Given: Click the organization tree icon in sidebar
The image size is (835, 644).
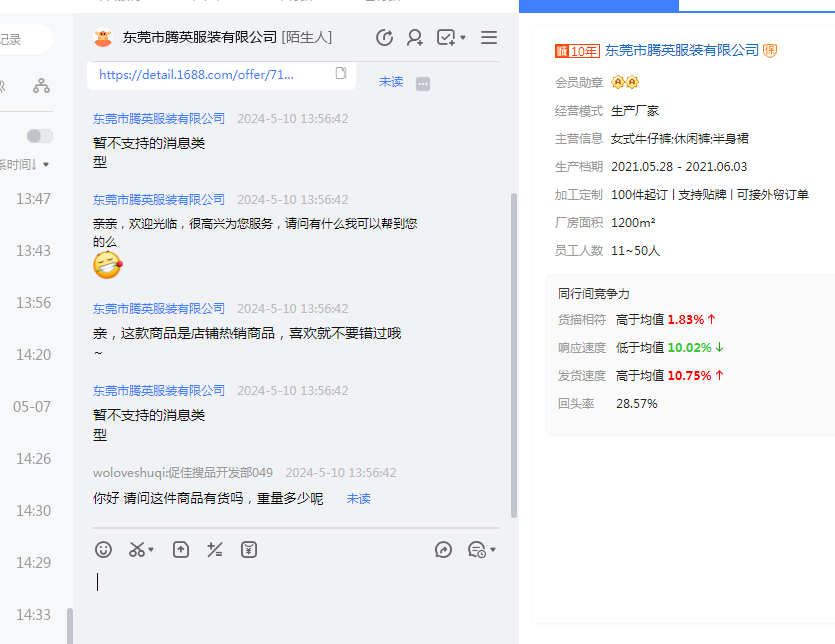Looking at the screenshot, I should [41, 86].
